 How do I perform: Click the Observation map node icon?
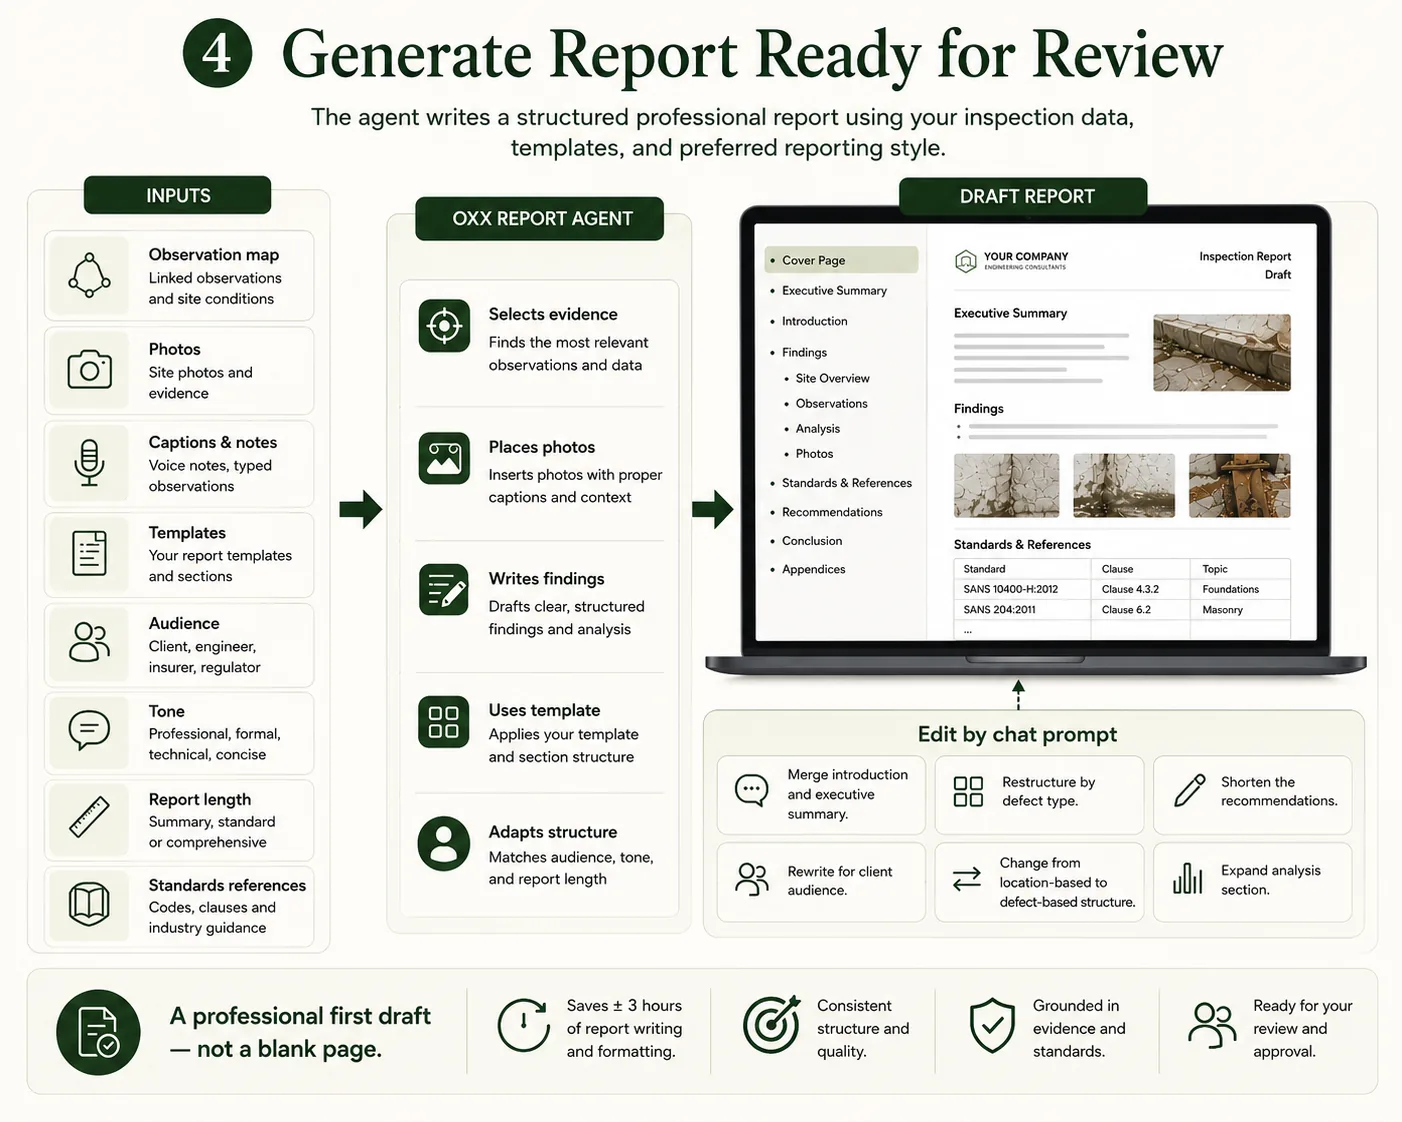pyautogui.click(x=89, y=275)
